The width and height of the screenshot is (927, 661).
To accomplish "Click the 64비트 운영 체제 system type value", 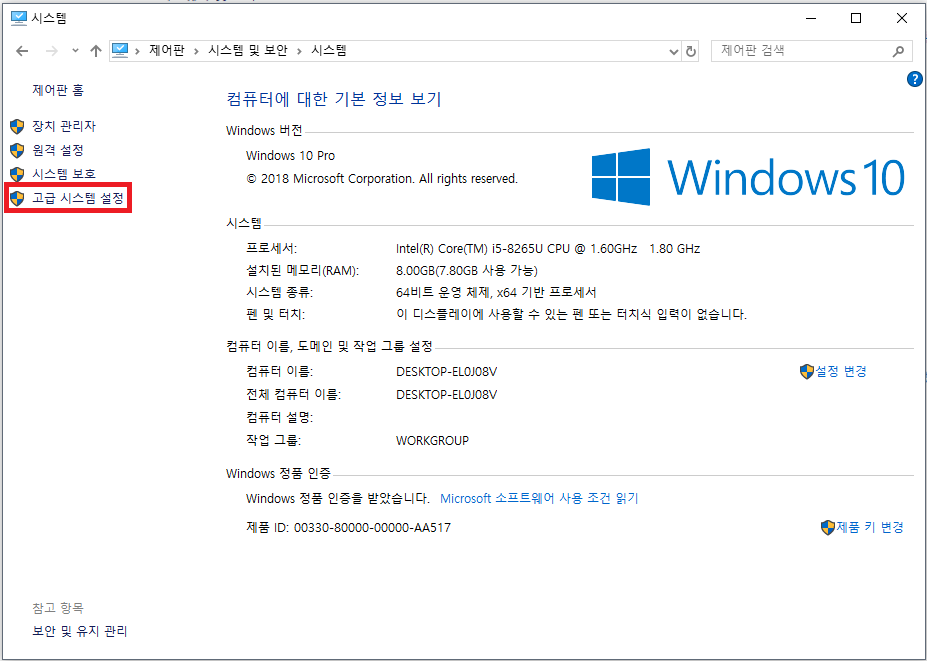I will tap(497, 293).
